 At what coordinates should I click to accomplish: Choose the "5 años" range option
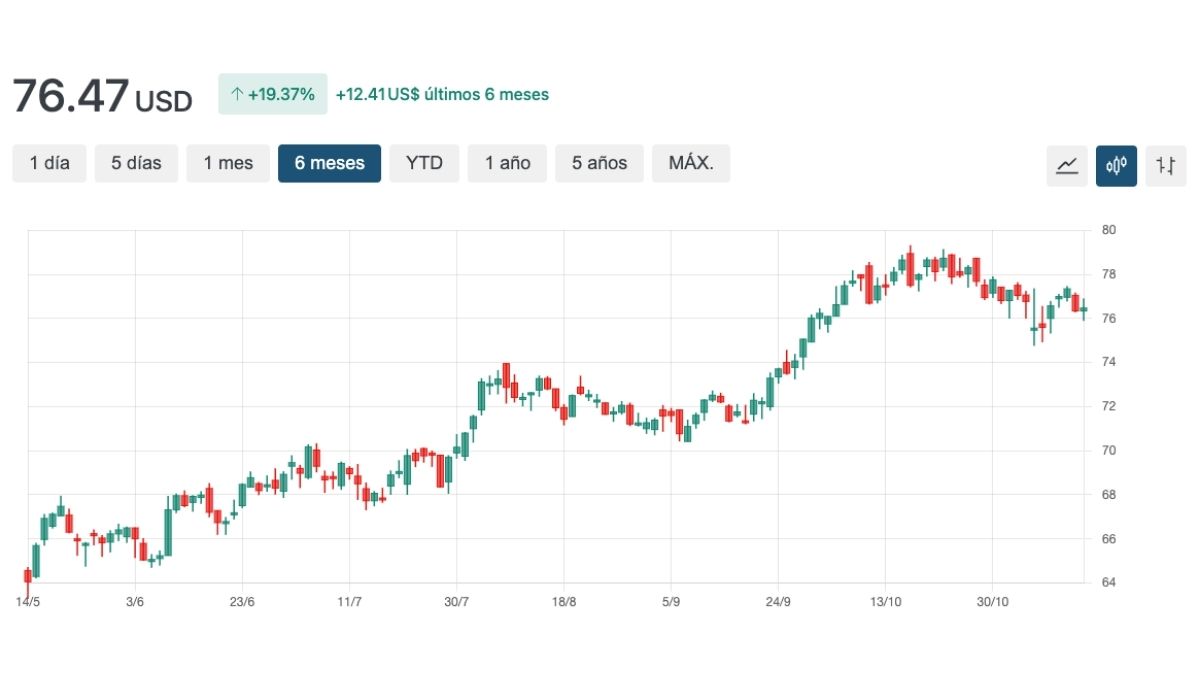tap(599, 163)
